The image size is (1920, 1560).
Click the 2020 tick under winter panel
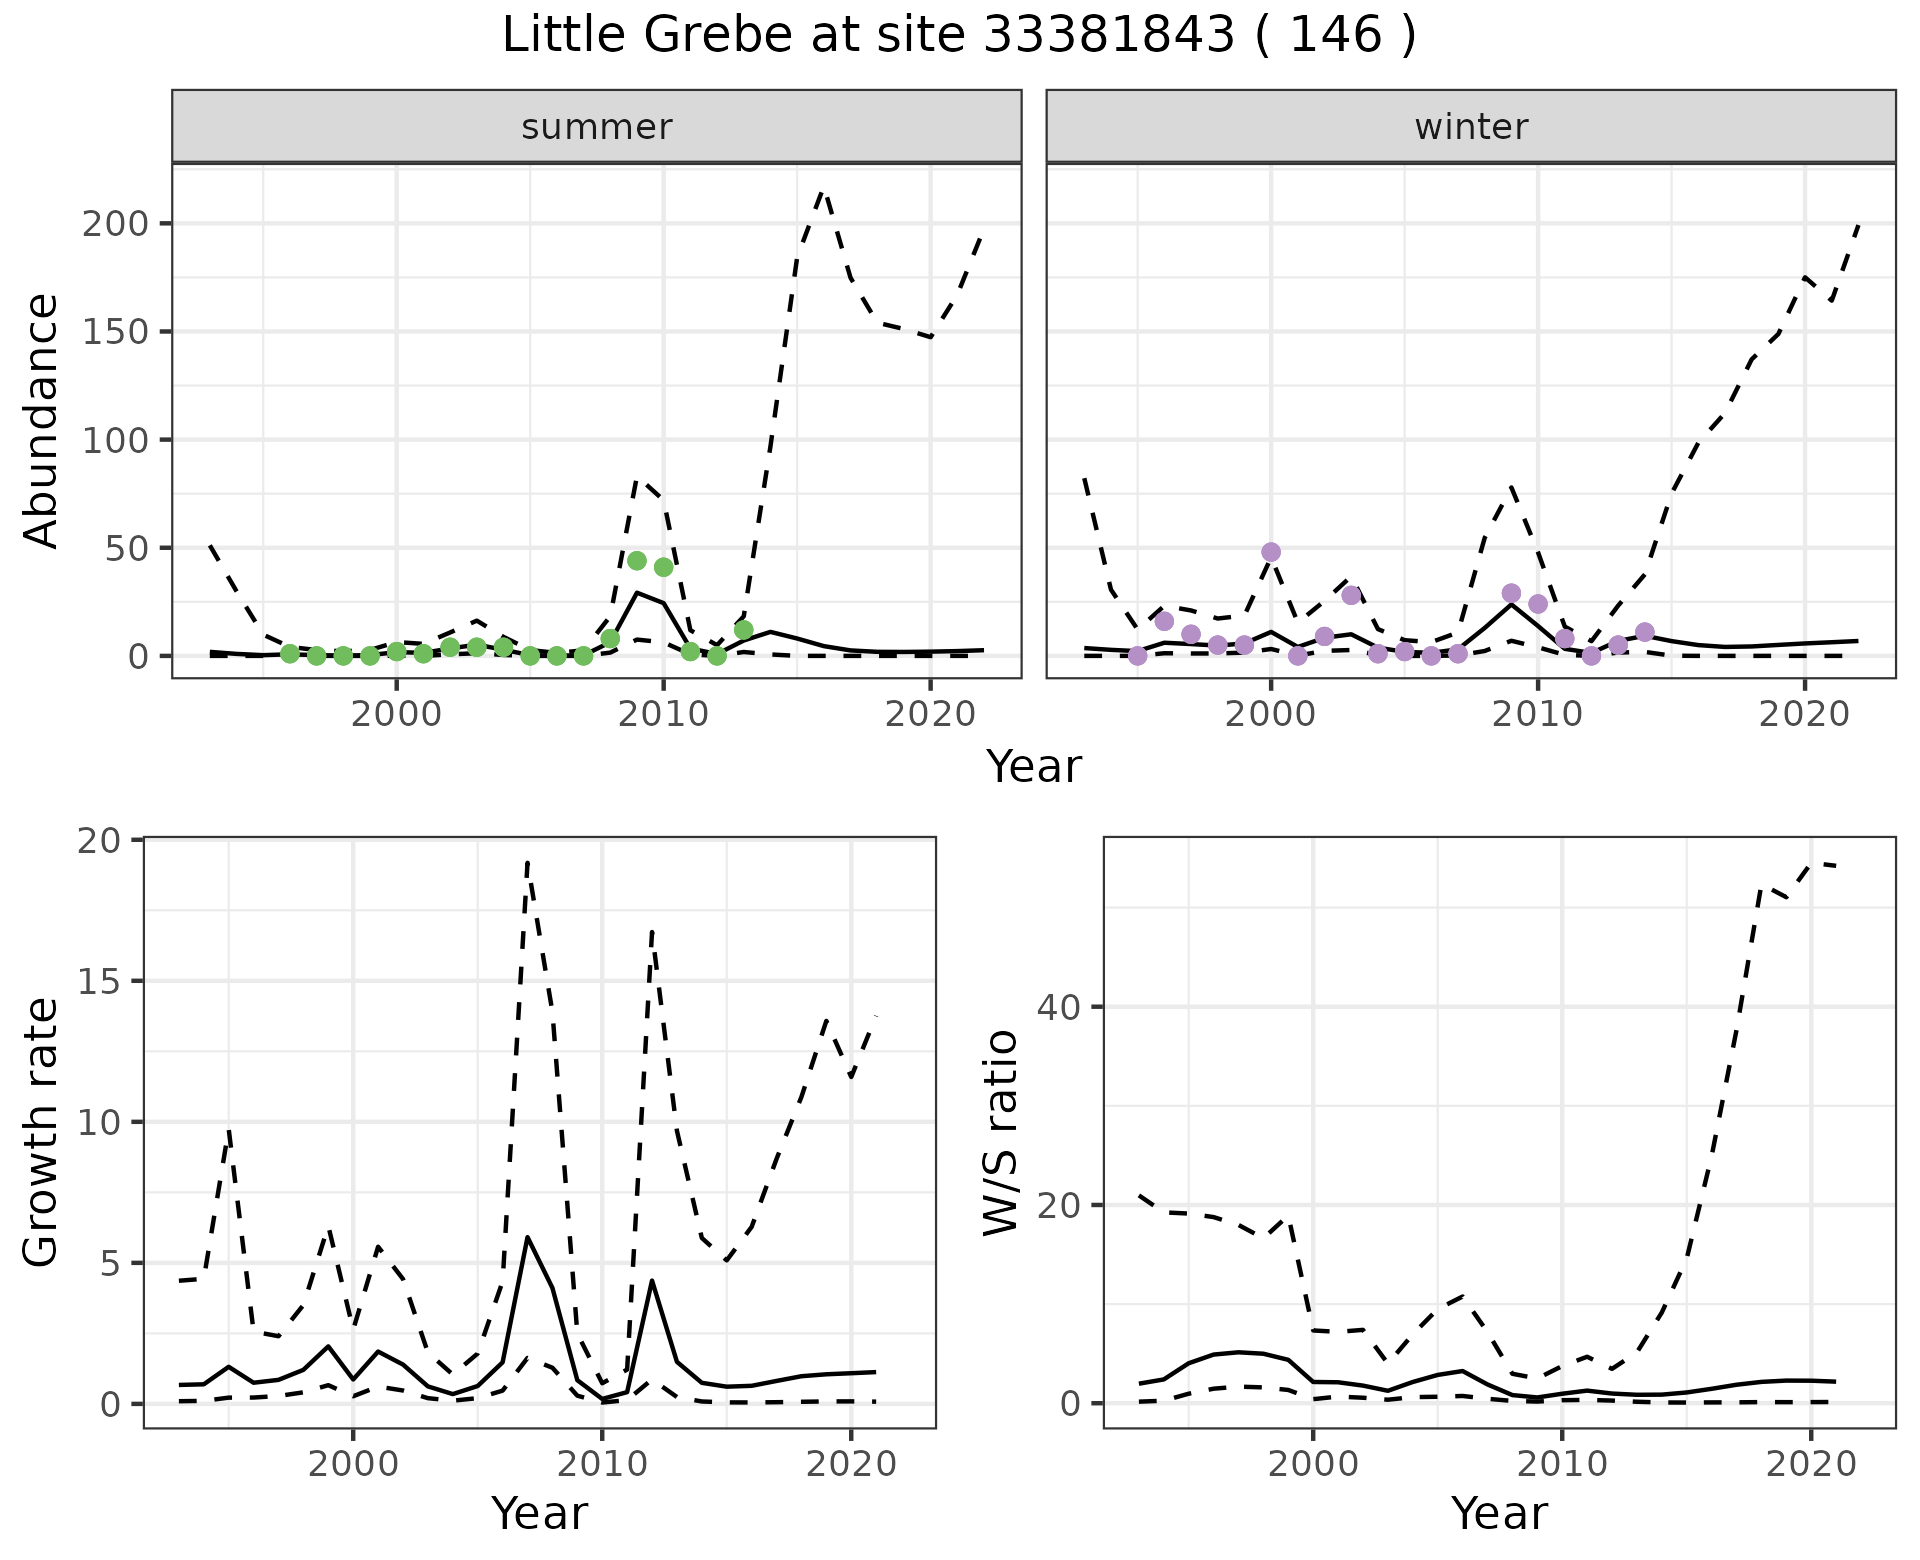tap(1805, 715)
